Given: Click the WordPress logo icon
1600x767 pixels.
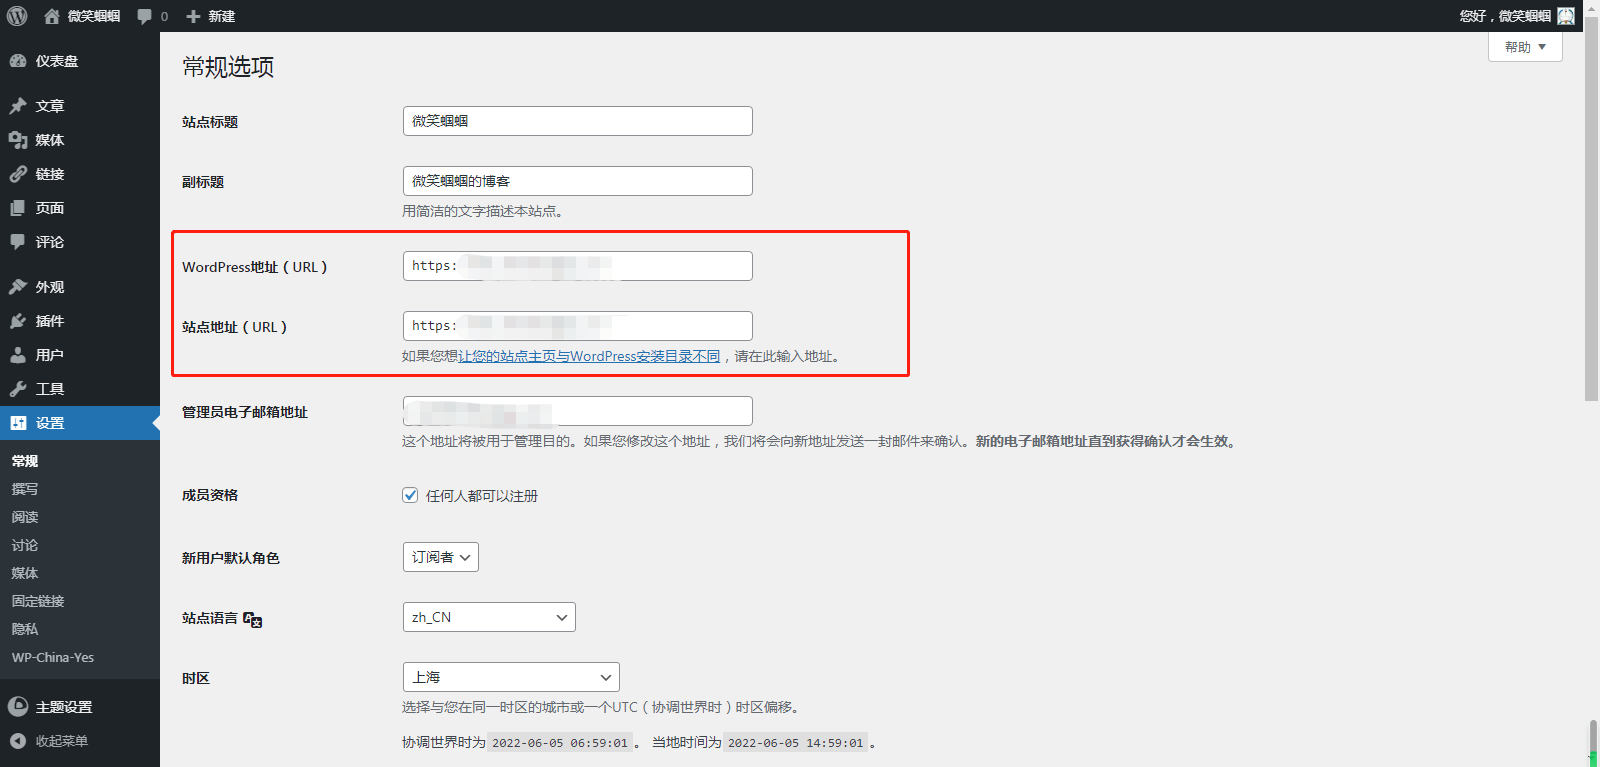Looking at the screenshot, I should (17, 16).
